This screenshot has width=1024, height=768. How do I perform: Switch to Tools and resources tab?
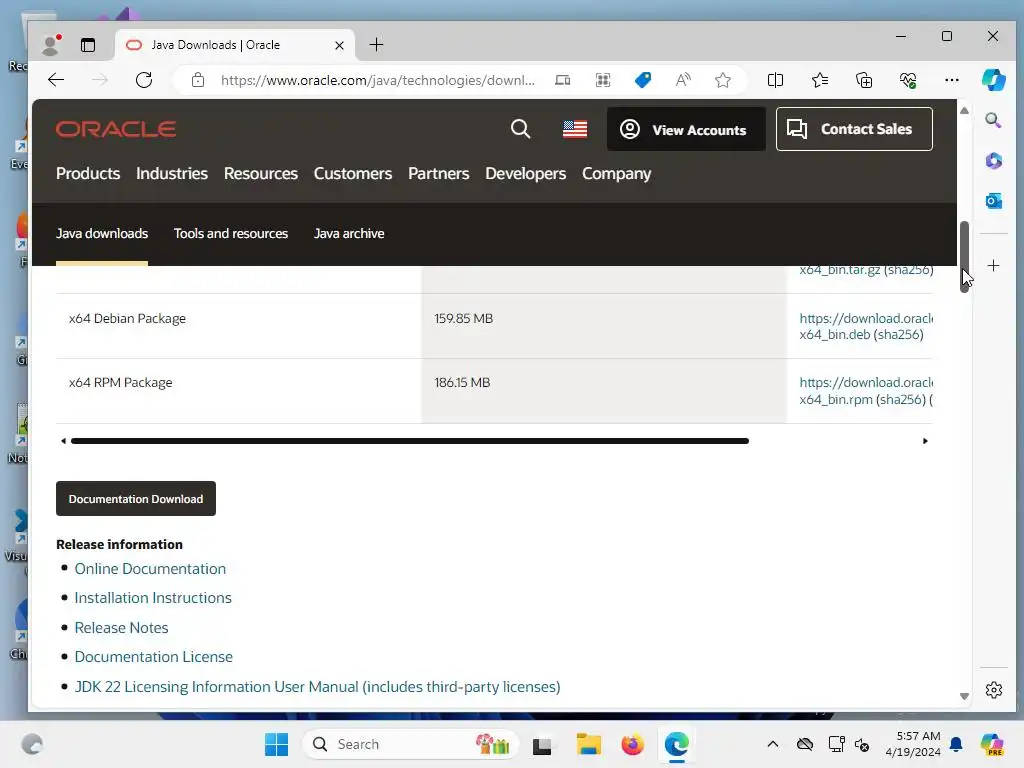coord(231,233)
